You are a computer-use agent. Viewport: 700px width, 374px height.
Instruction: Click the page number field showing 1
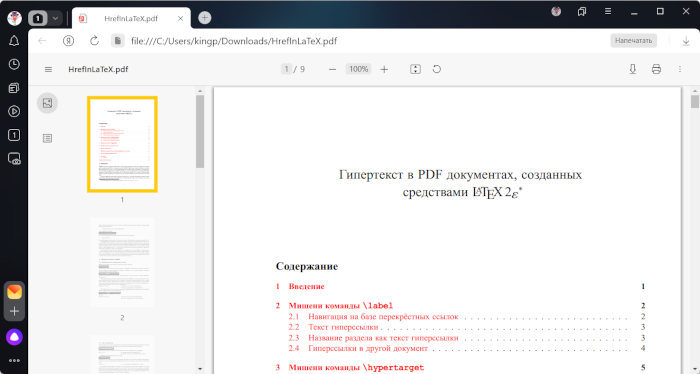[x=286, y=69]
